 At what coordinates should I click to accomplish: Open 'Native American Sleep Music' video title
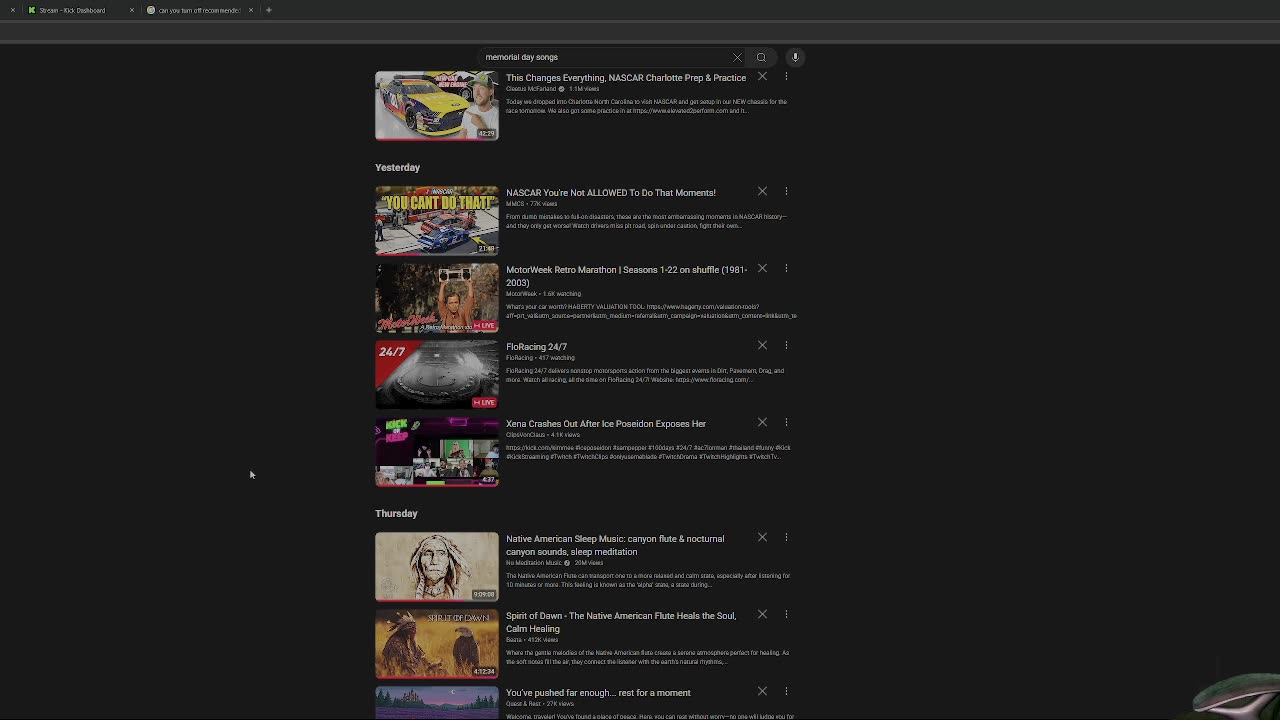(x=615, y=545)
